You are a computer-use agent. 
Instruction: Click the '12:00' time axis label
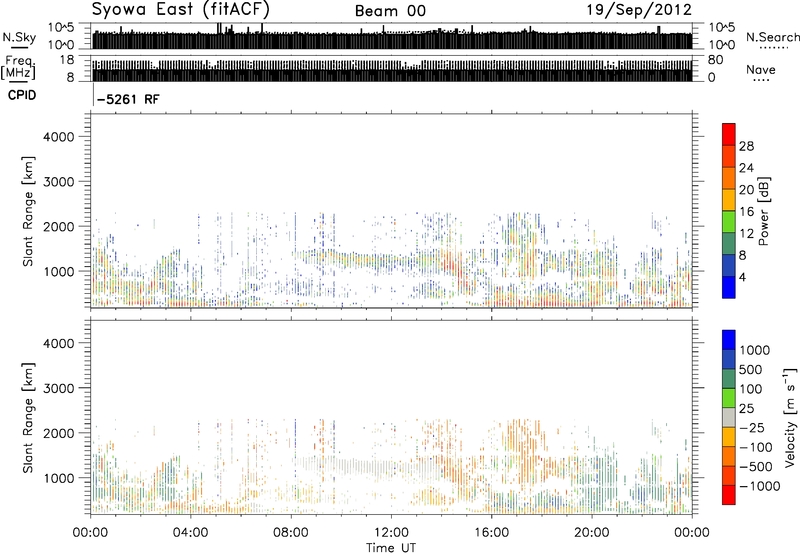point(391,533)
